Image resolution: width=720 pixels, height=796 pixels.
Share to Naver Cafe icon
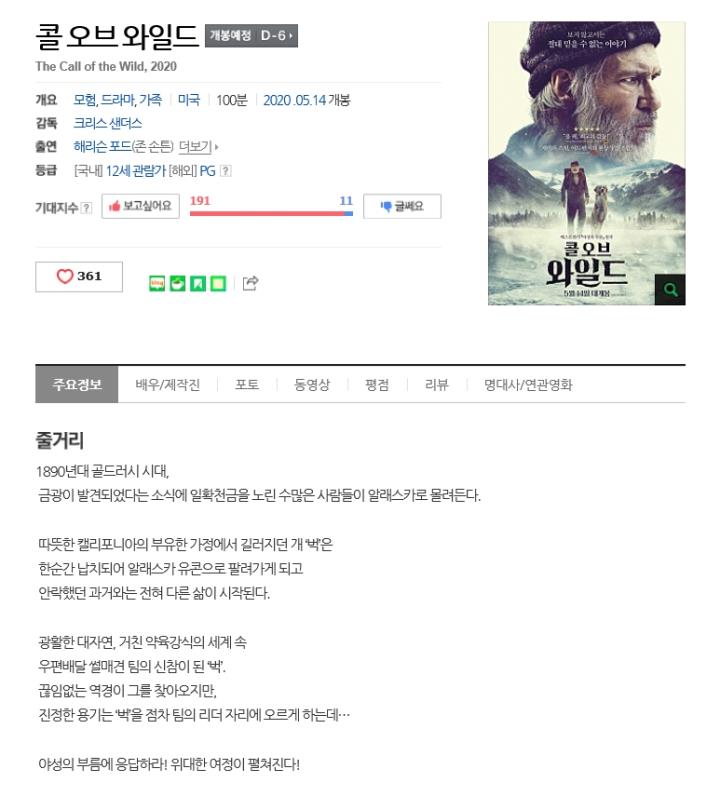click(x=177, y=283)
